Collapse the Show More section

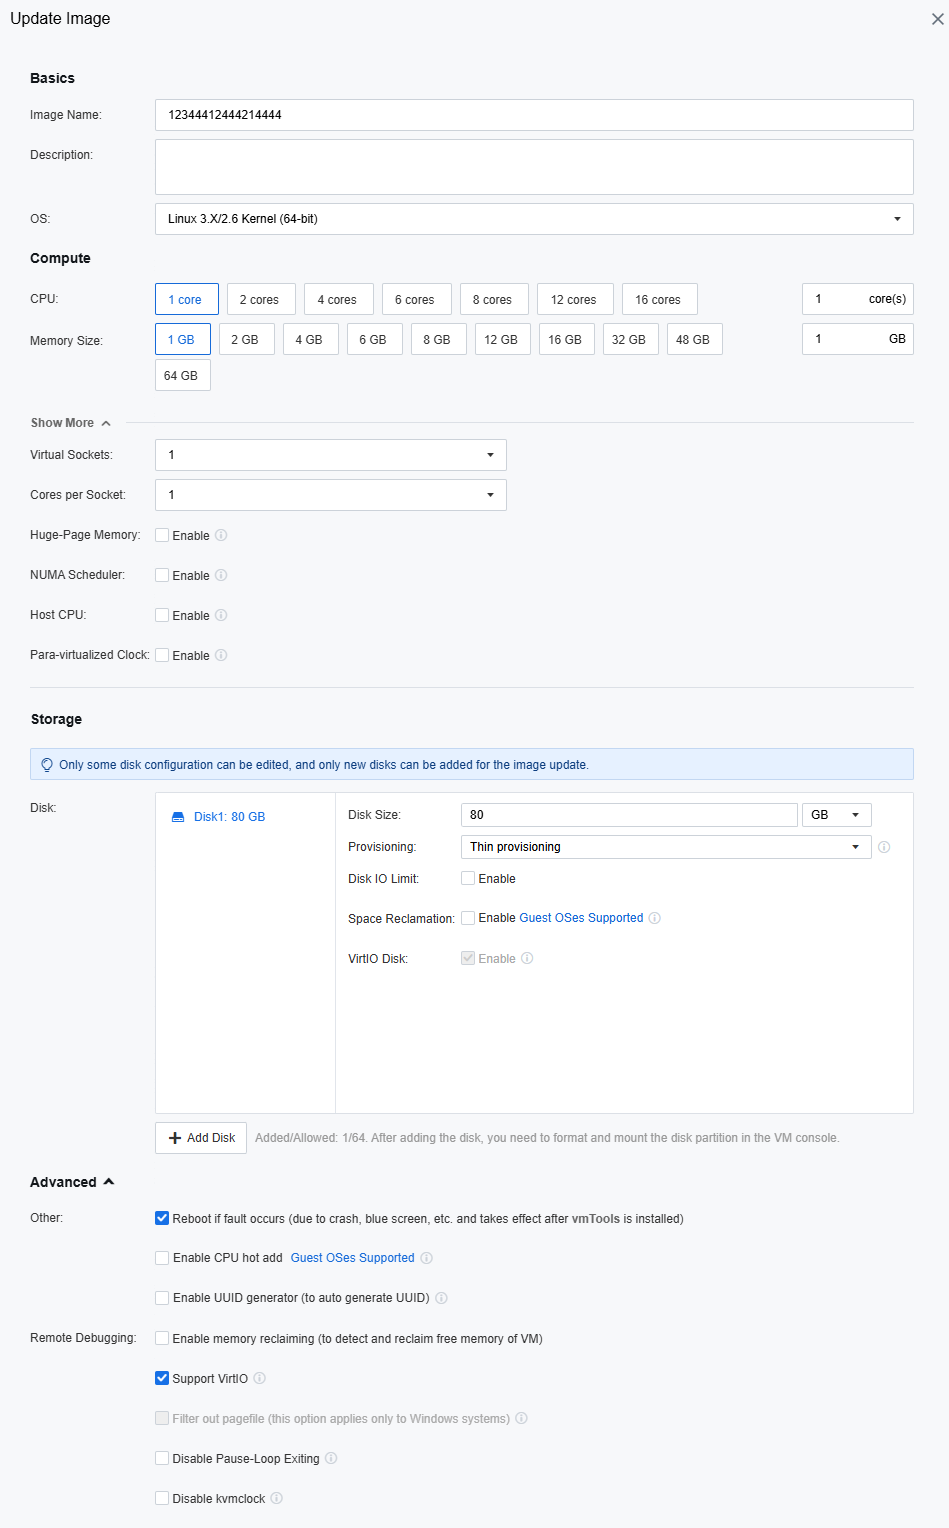point(70,423)
